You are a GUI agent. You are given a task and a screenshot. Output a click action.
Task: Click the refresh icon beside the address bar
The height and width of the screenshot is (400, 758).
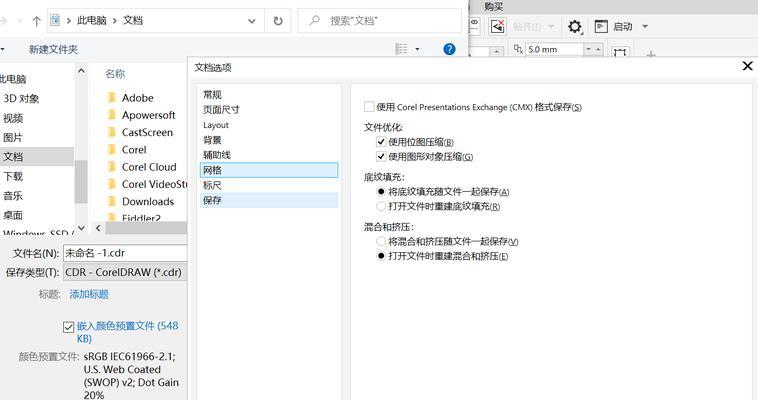pos(277,21)
